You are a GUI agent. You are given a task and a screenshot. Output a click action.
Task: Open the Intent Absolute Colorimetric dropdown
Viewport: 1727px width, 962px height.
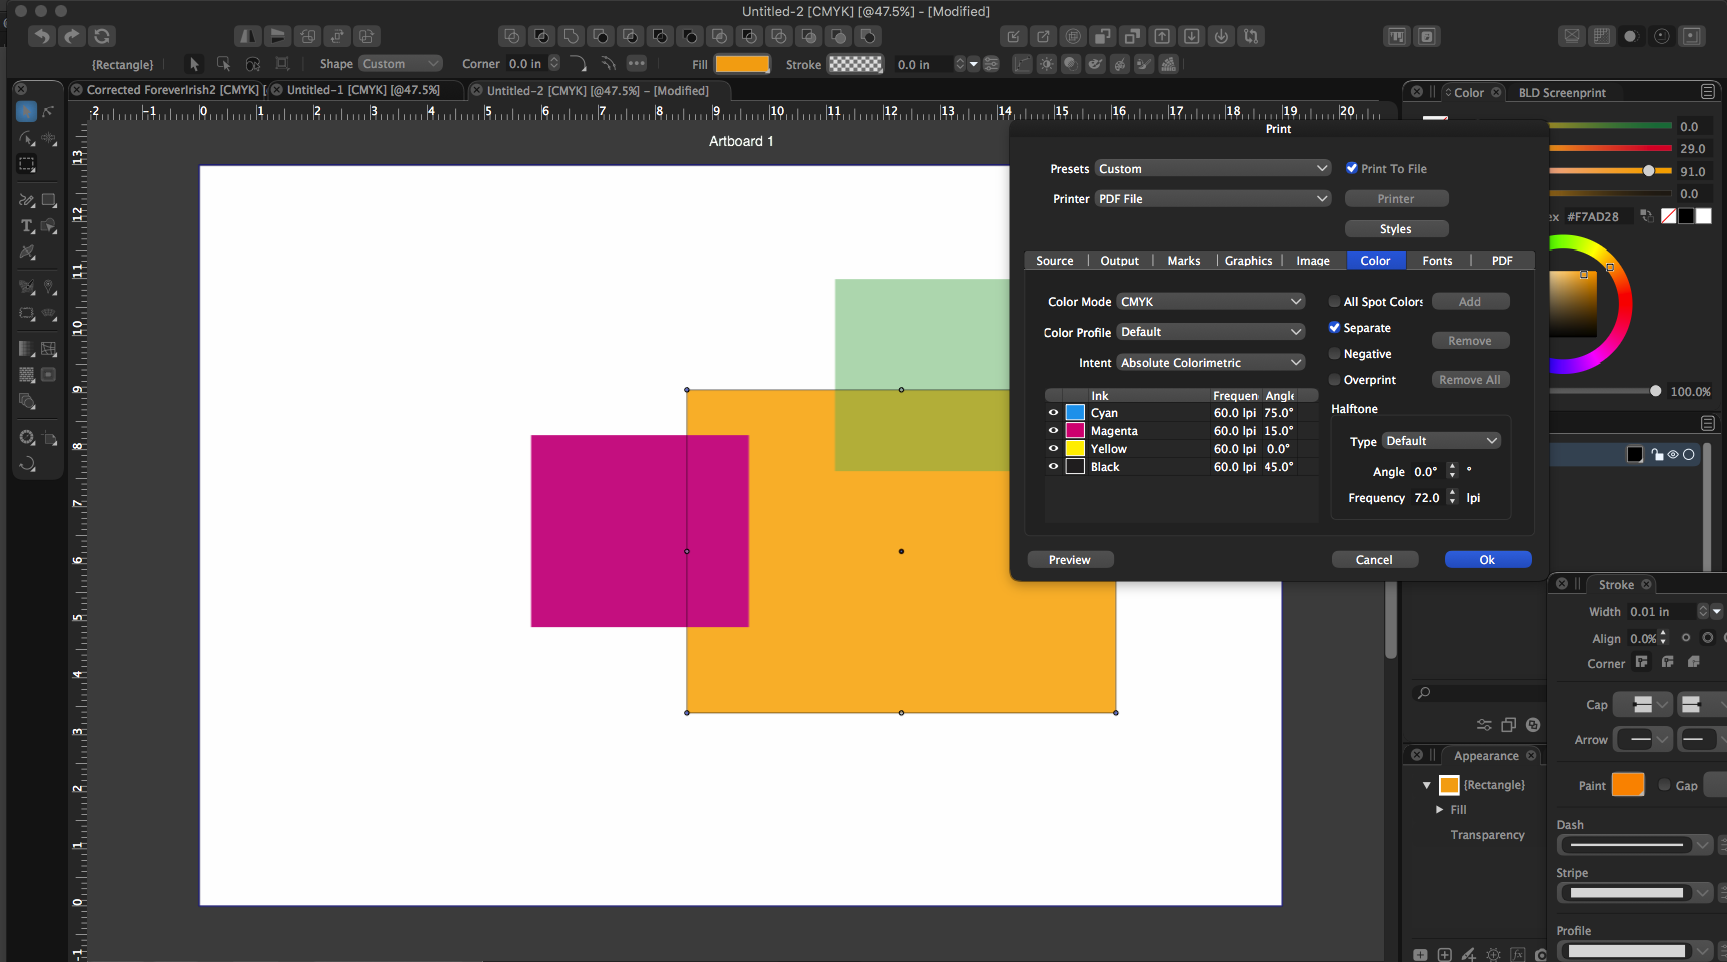coord(1210,363)
